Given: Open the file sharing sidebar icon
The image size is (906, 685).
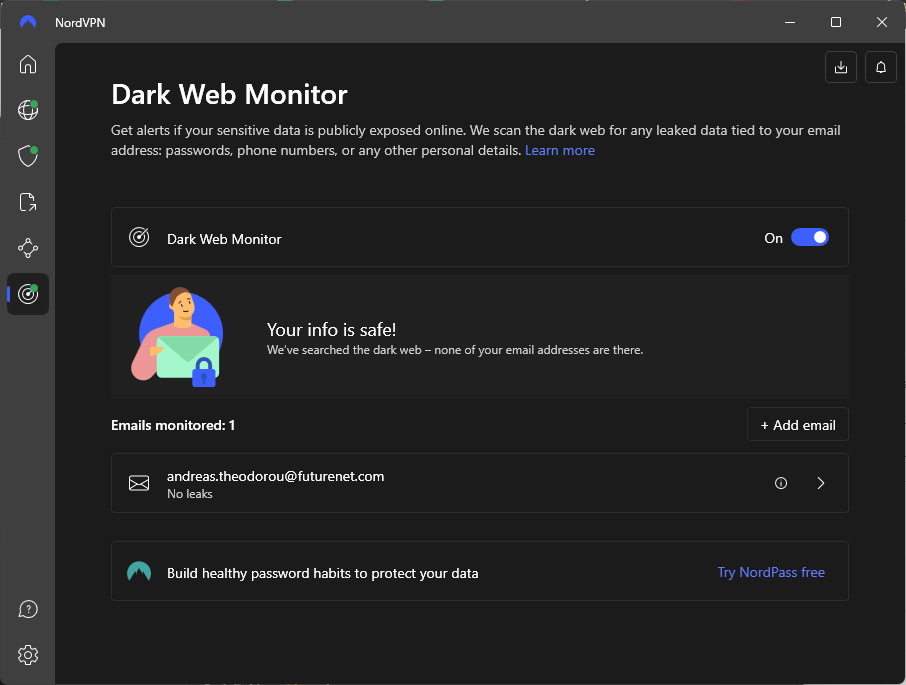Looking at the screenshot, I should (28, 202).
